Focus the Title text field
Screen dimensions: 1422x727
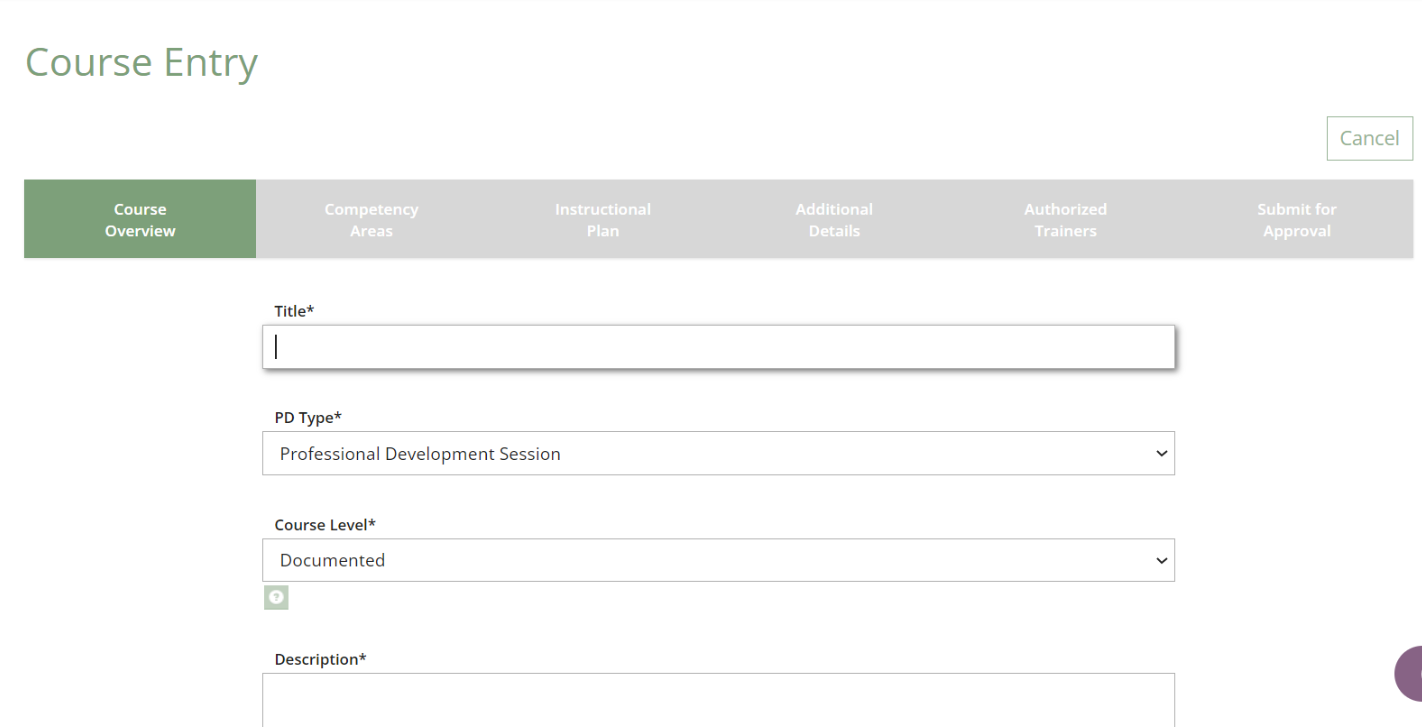pos(718,347)
